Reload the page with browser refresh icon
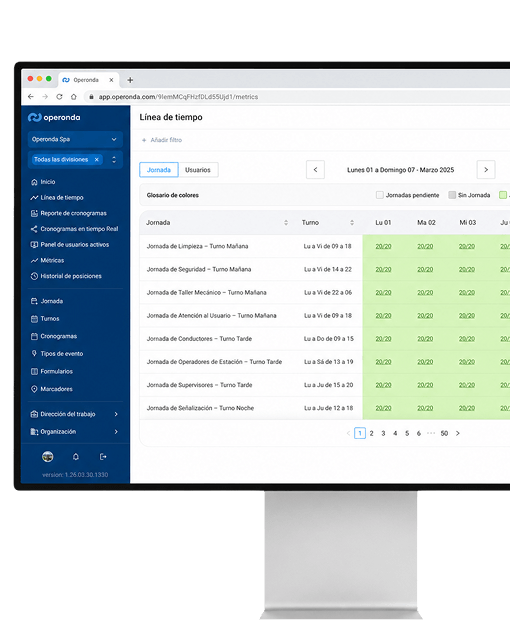The height and width of the screenshot is (620, 510). pos(59,97)
